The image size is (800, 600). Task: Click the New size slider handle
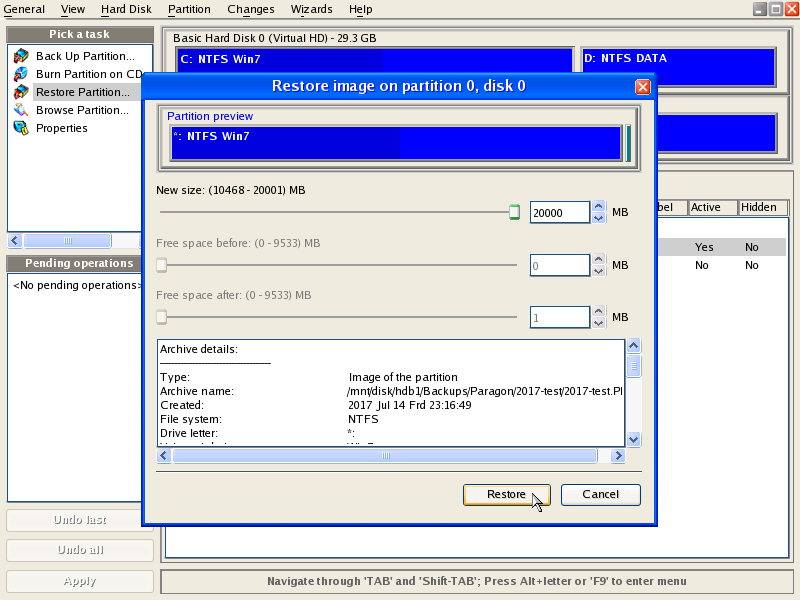[514, 212]
